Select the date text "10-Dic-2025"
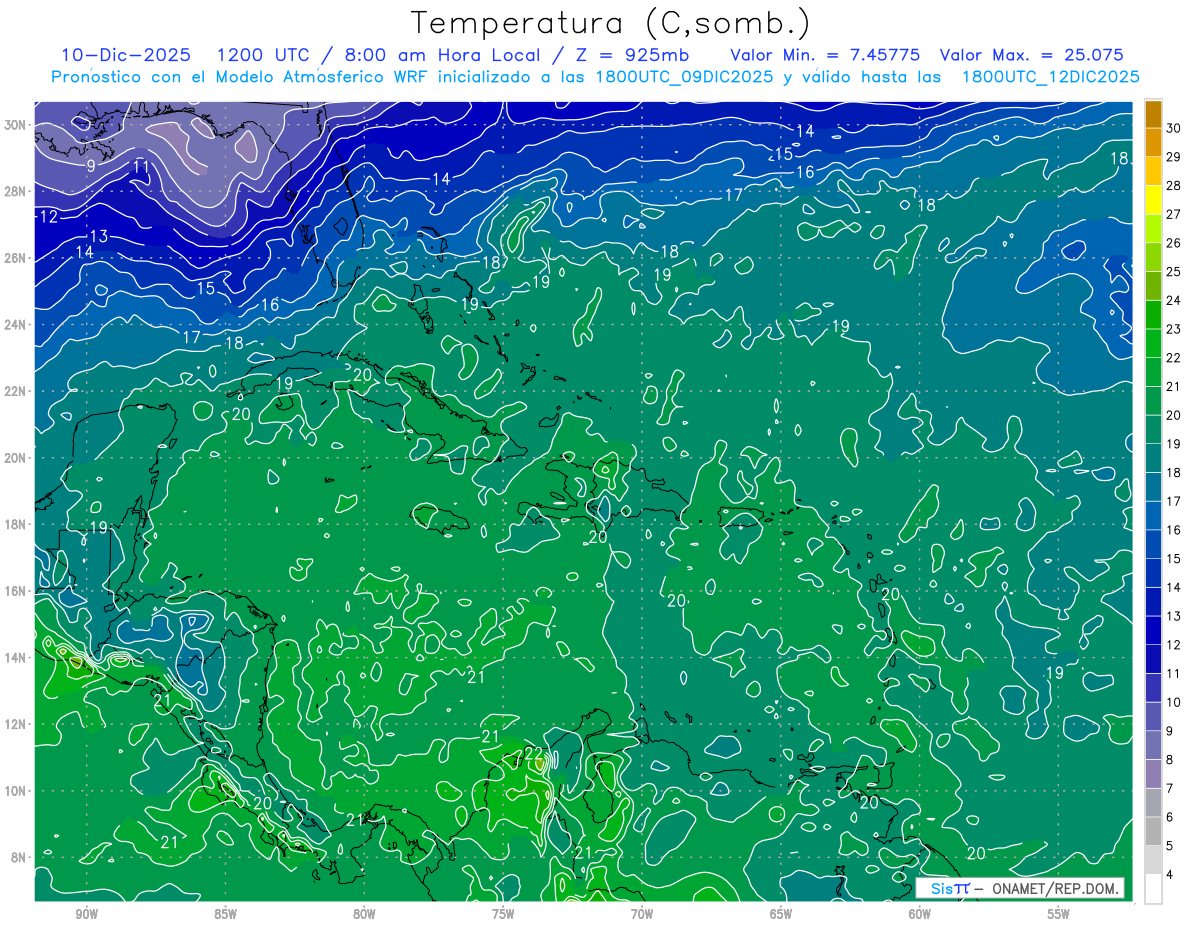Viewport: 1200px width, 927px height. pos(126,55)
